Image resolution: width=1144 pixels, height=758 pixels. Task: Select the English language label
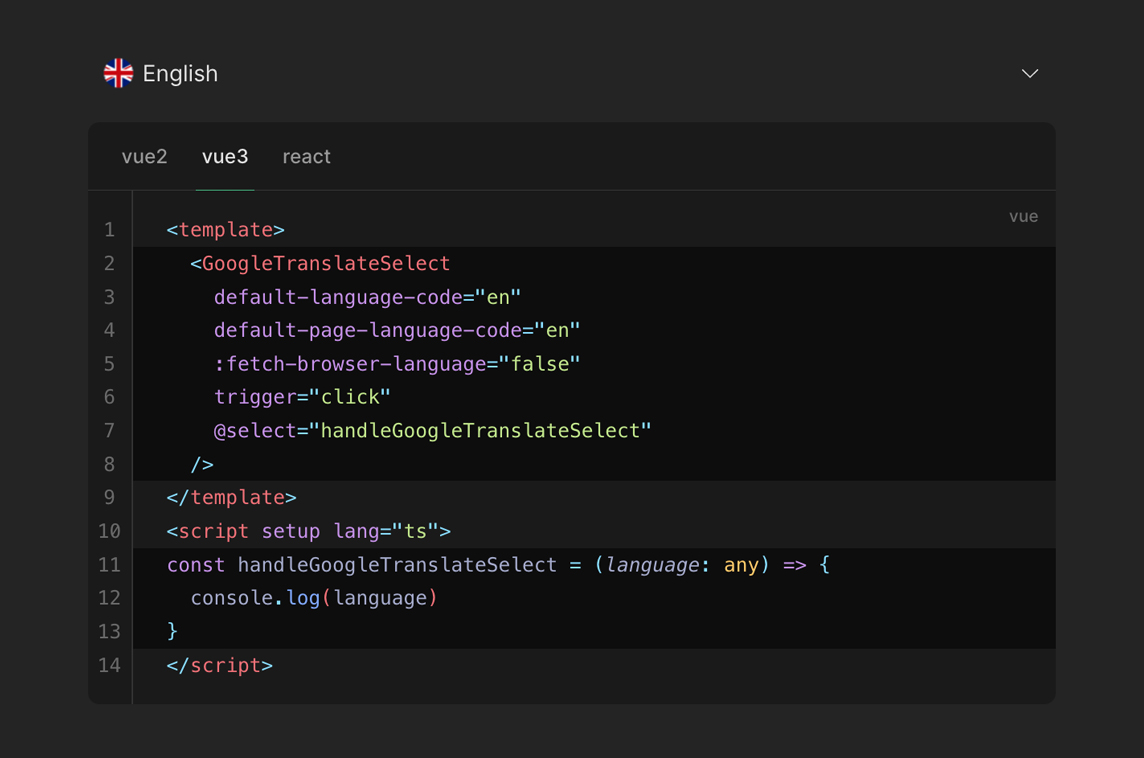[180, 74]
